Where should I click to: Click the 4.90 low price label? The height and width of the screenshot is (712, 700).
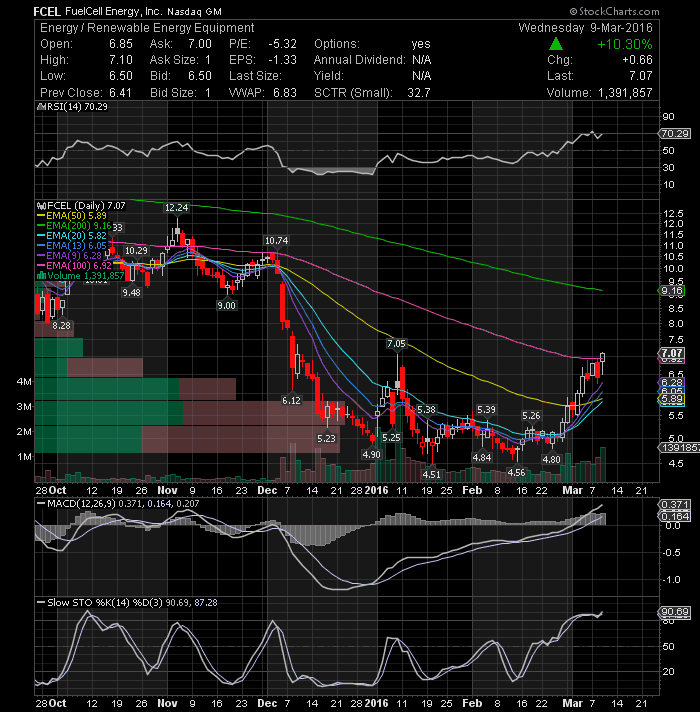pyautogui.click(x=371, y=455)
